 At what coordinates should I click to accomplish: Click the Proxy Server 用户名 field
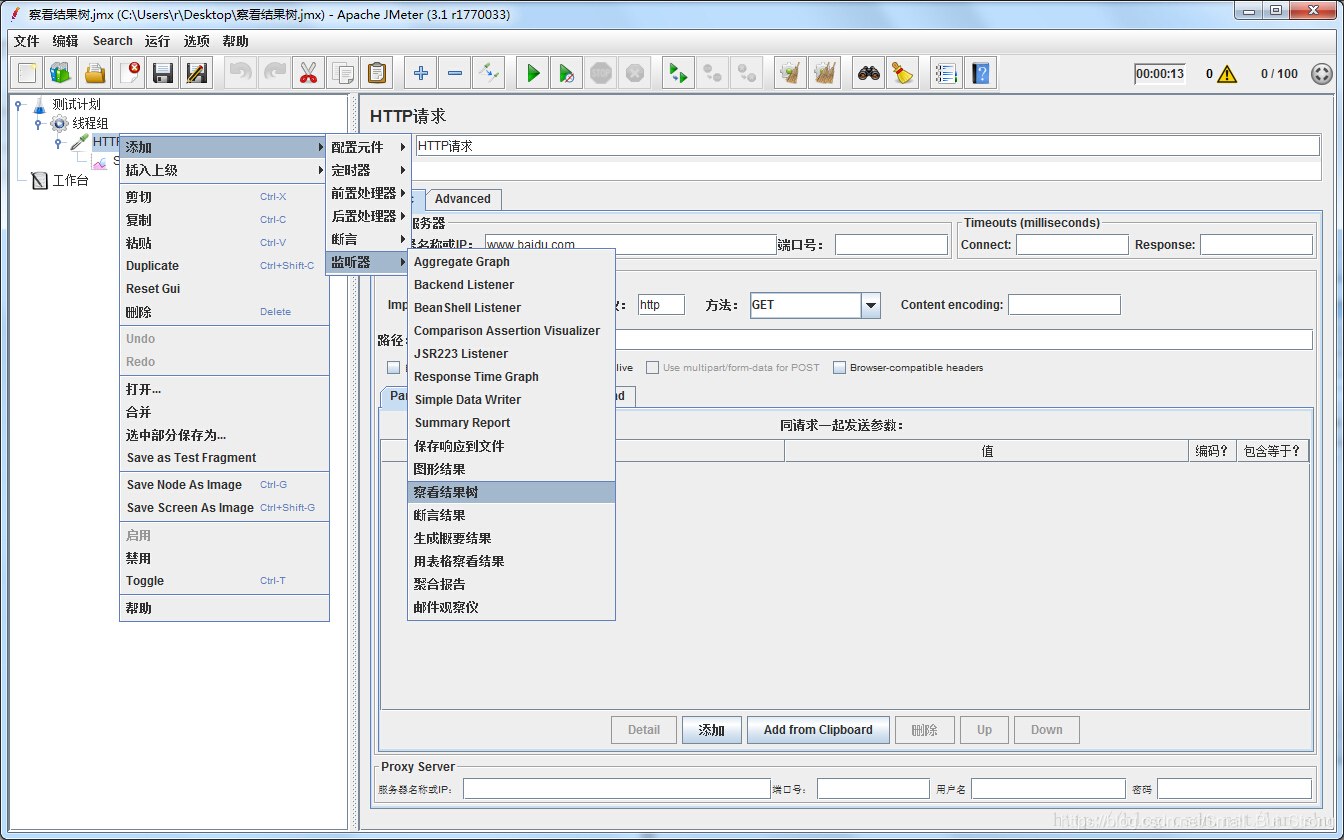pyautogui.click(x=1048, y=789)
